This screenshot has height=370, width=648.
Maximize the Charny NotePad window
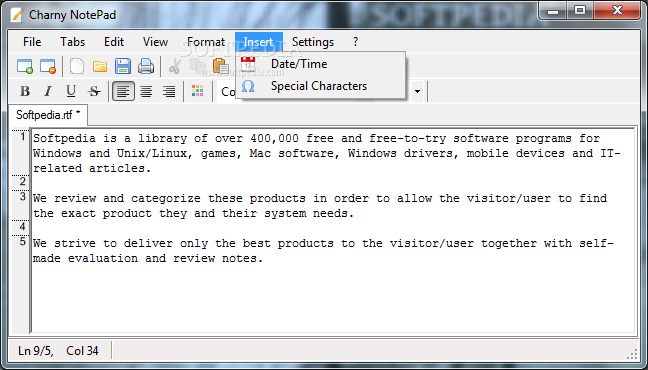[x=580, y=10]
